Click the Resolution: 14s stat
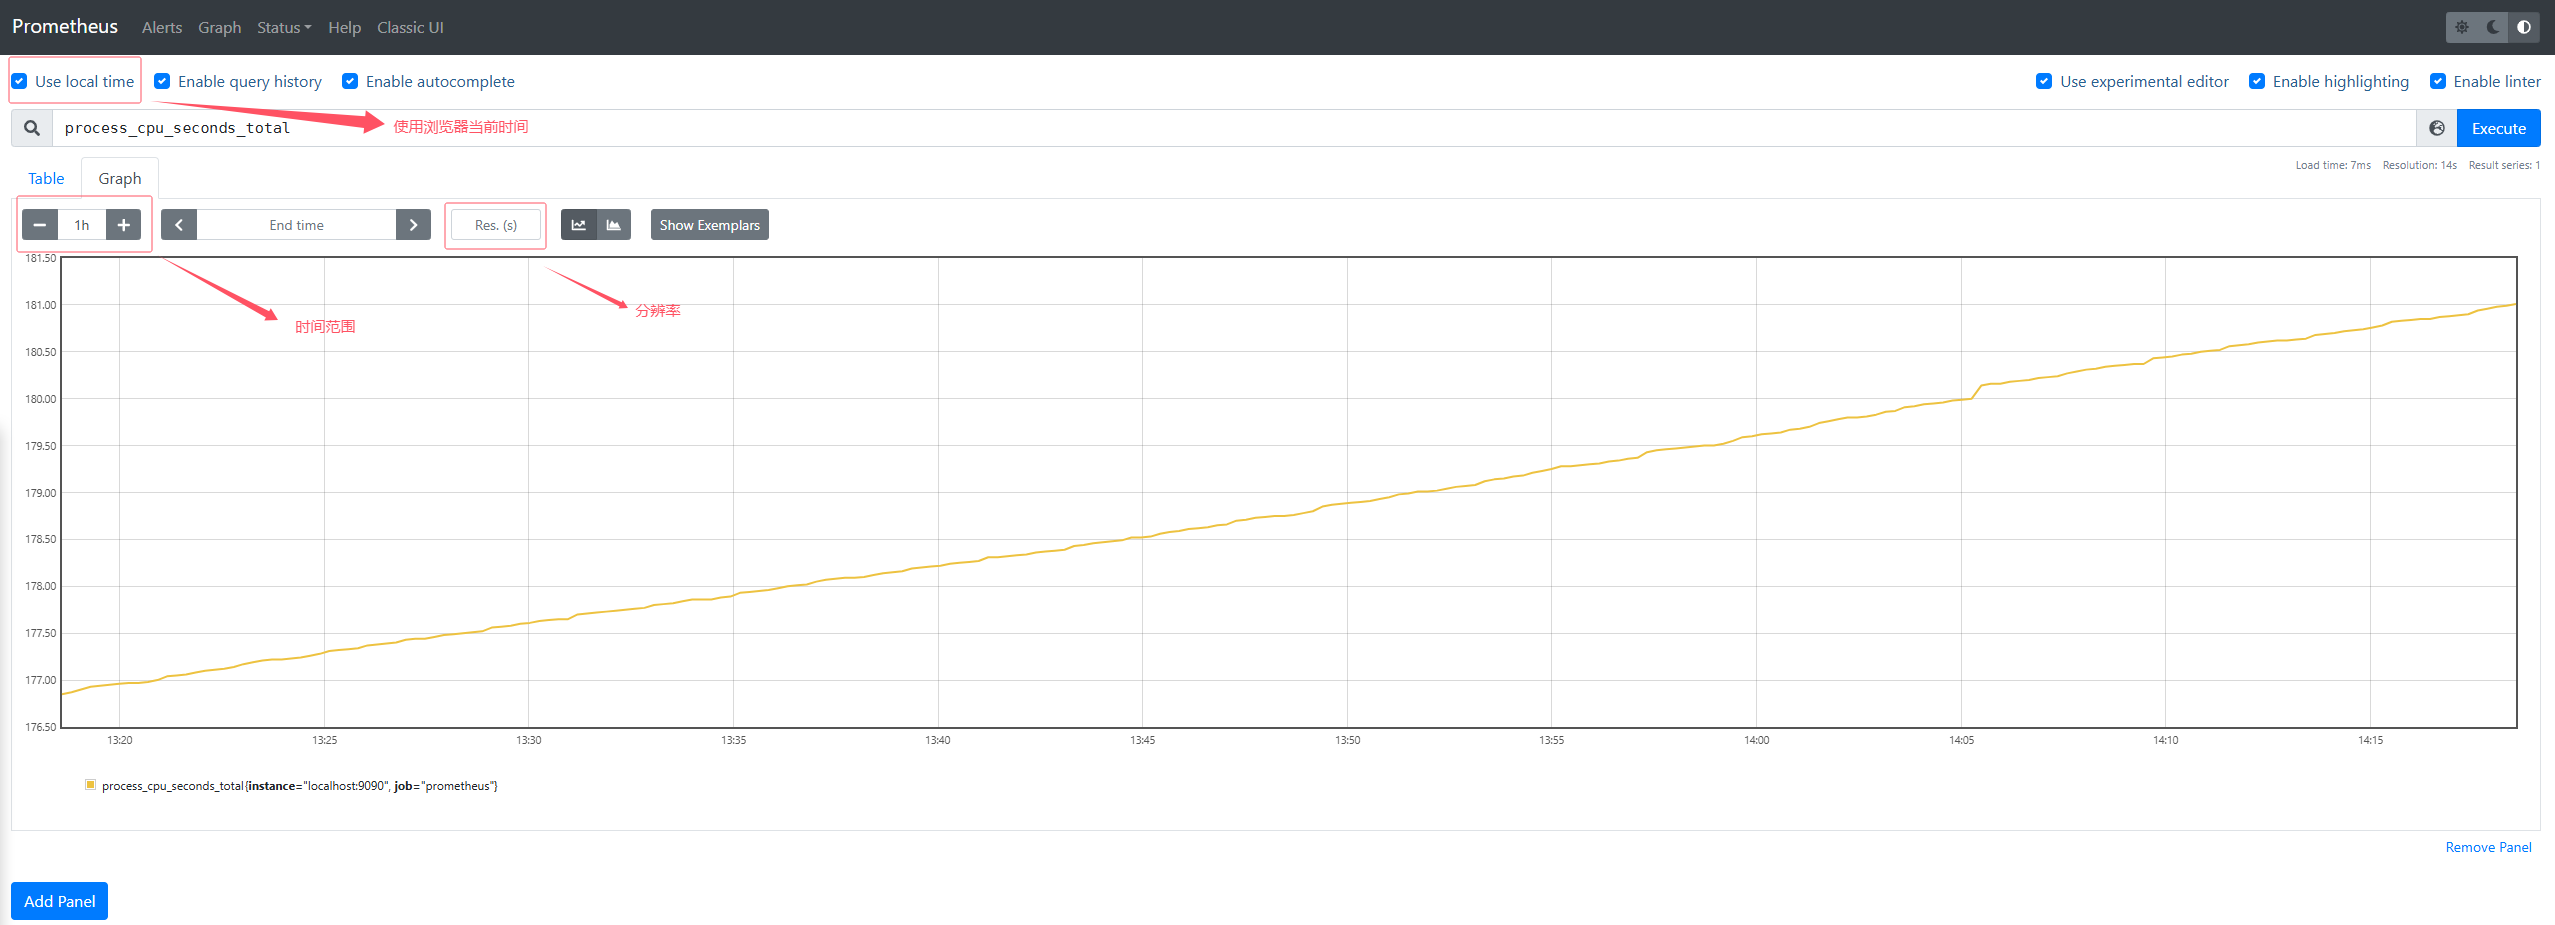2555x925 pixels. click(x=2419, y=165)
